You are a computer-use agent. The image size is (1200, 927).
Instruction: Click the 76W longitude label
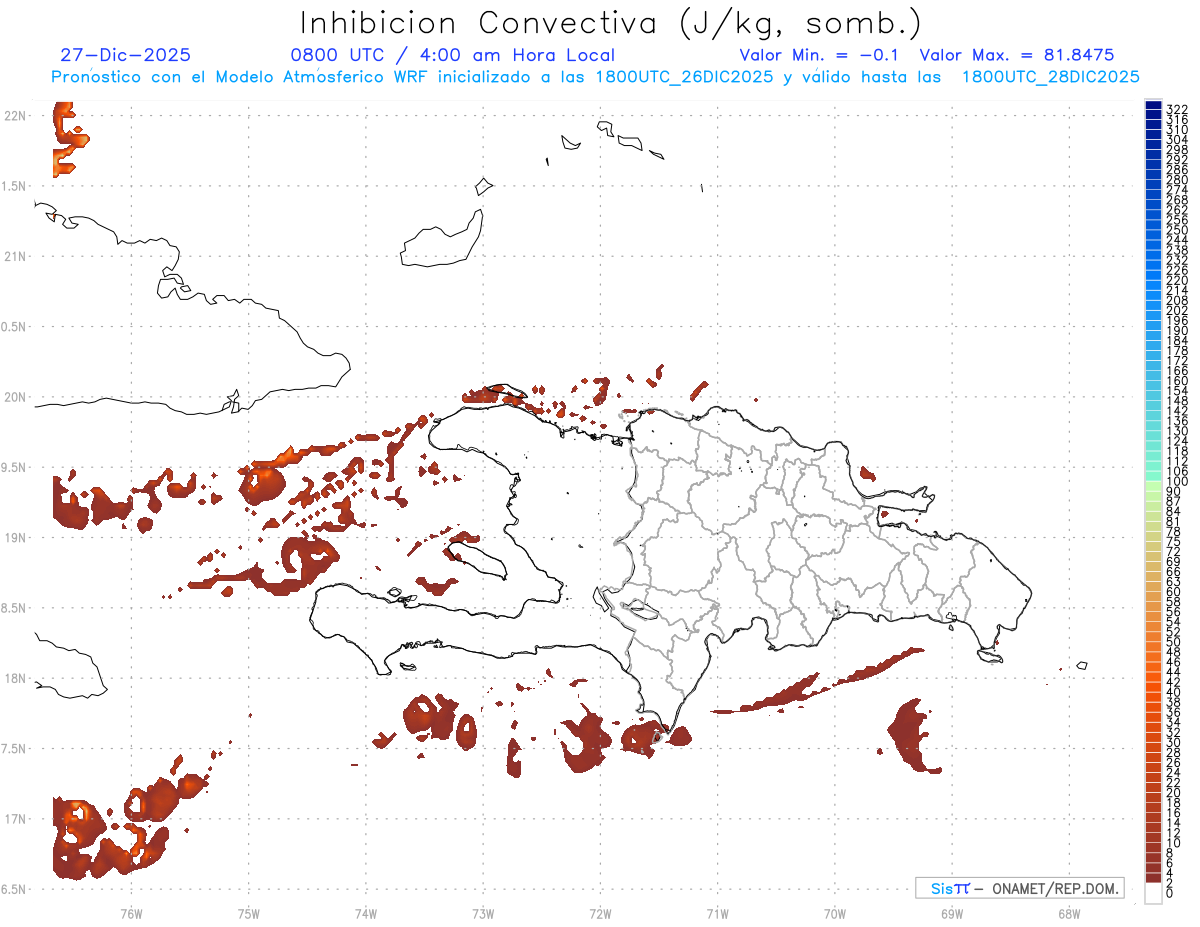click(131, 913)
